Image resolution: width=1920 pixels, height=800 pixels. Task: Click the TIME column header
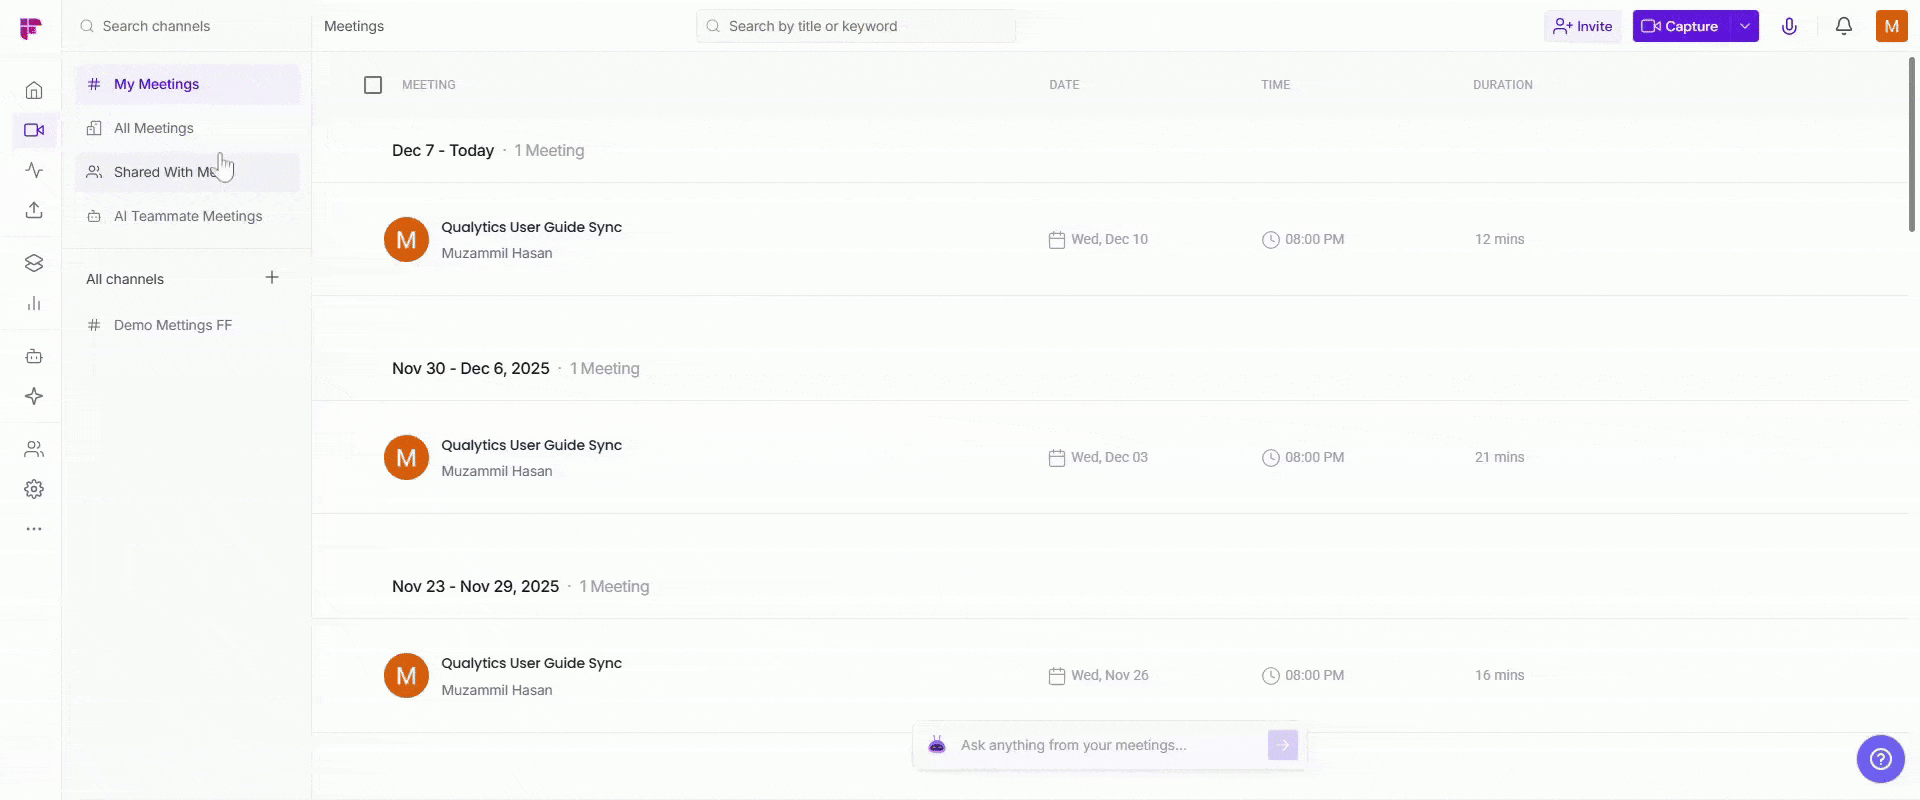click(x=1275, y=85)
